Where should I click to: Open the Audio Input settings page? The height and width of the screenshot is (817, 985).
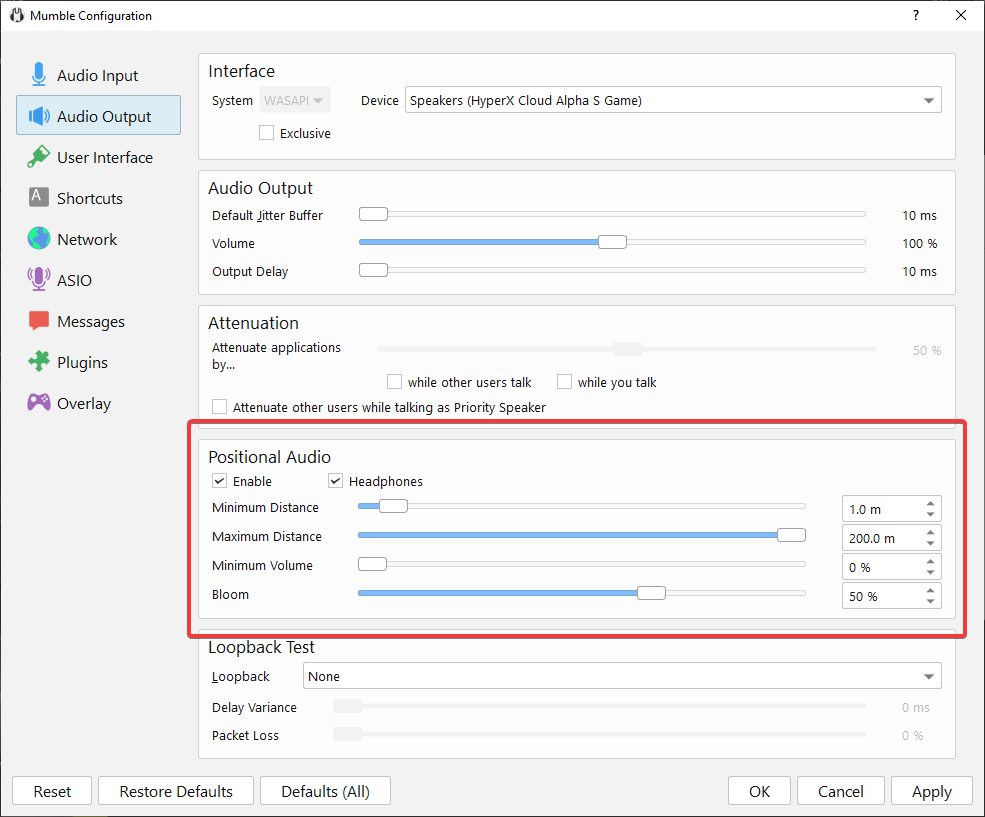(99, 75)
